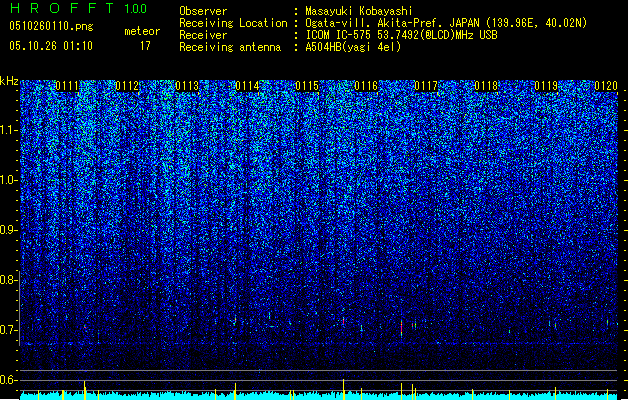Click the Receiver label
Viewport: 629px width, 400px height.
[203, 35]
